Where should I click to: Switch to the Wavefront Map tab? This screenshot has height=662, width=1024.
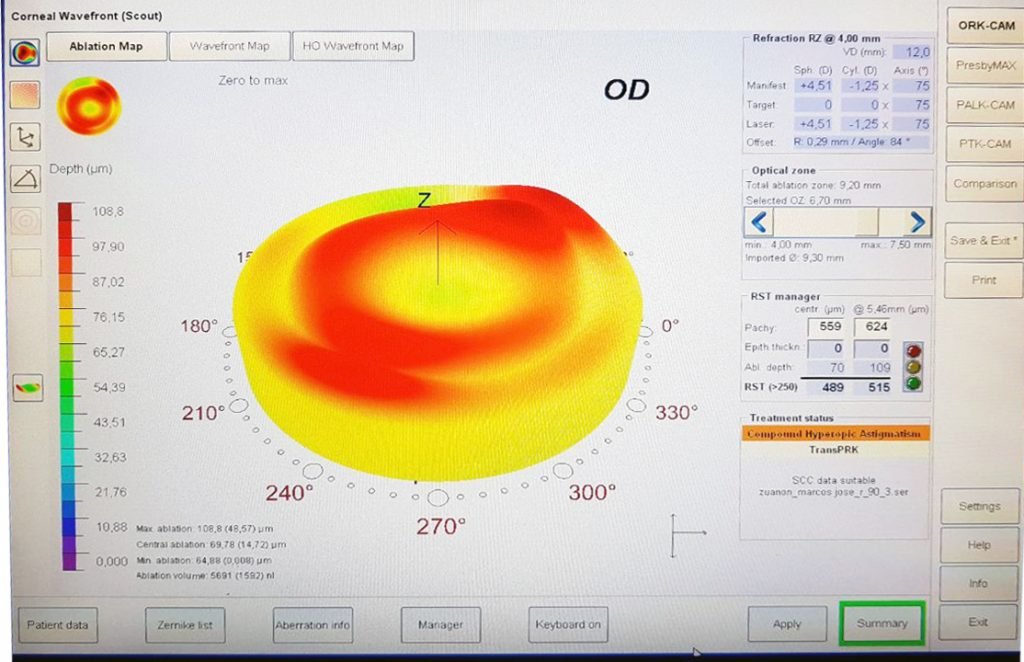click(x=230, y=46)
